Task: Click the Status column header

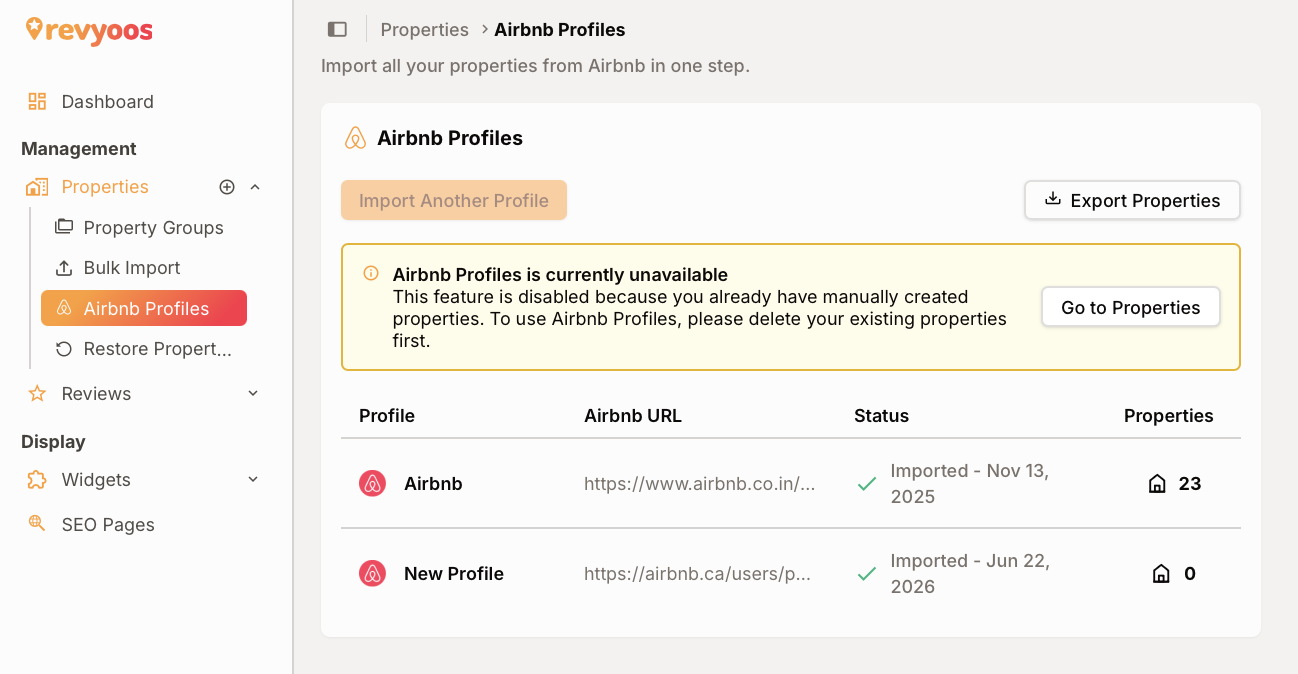Action: (x=881, y=416)
